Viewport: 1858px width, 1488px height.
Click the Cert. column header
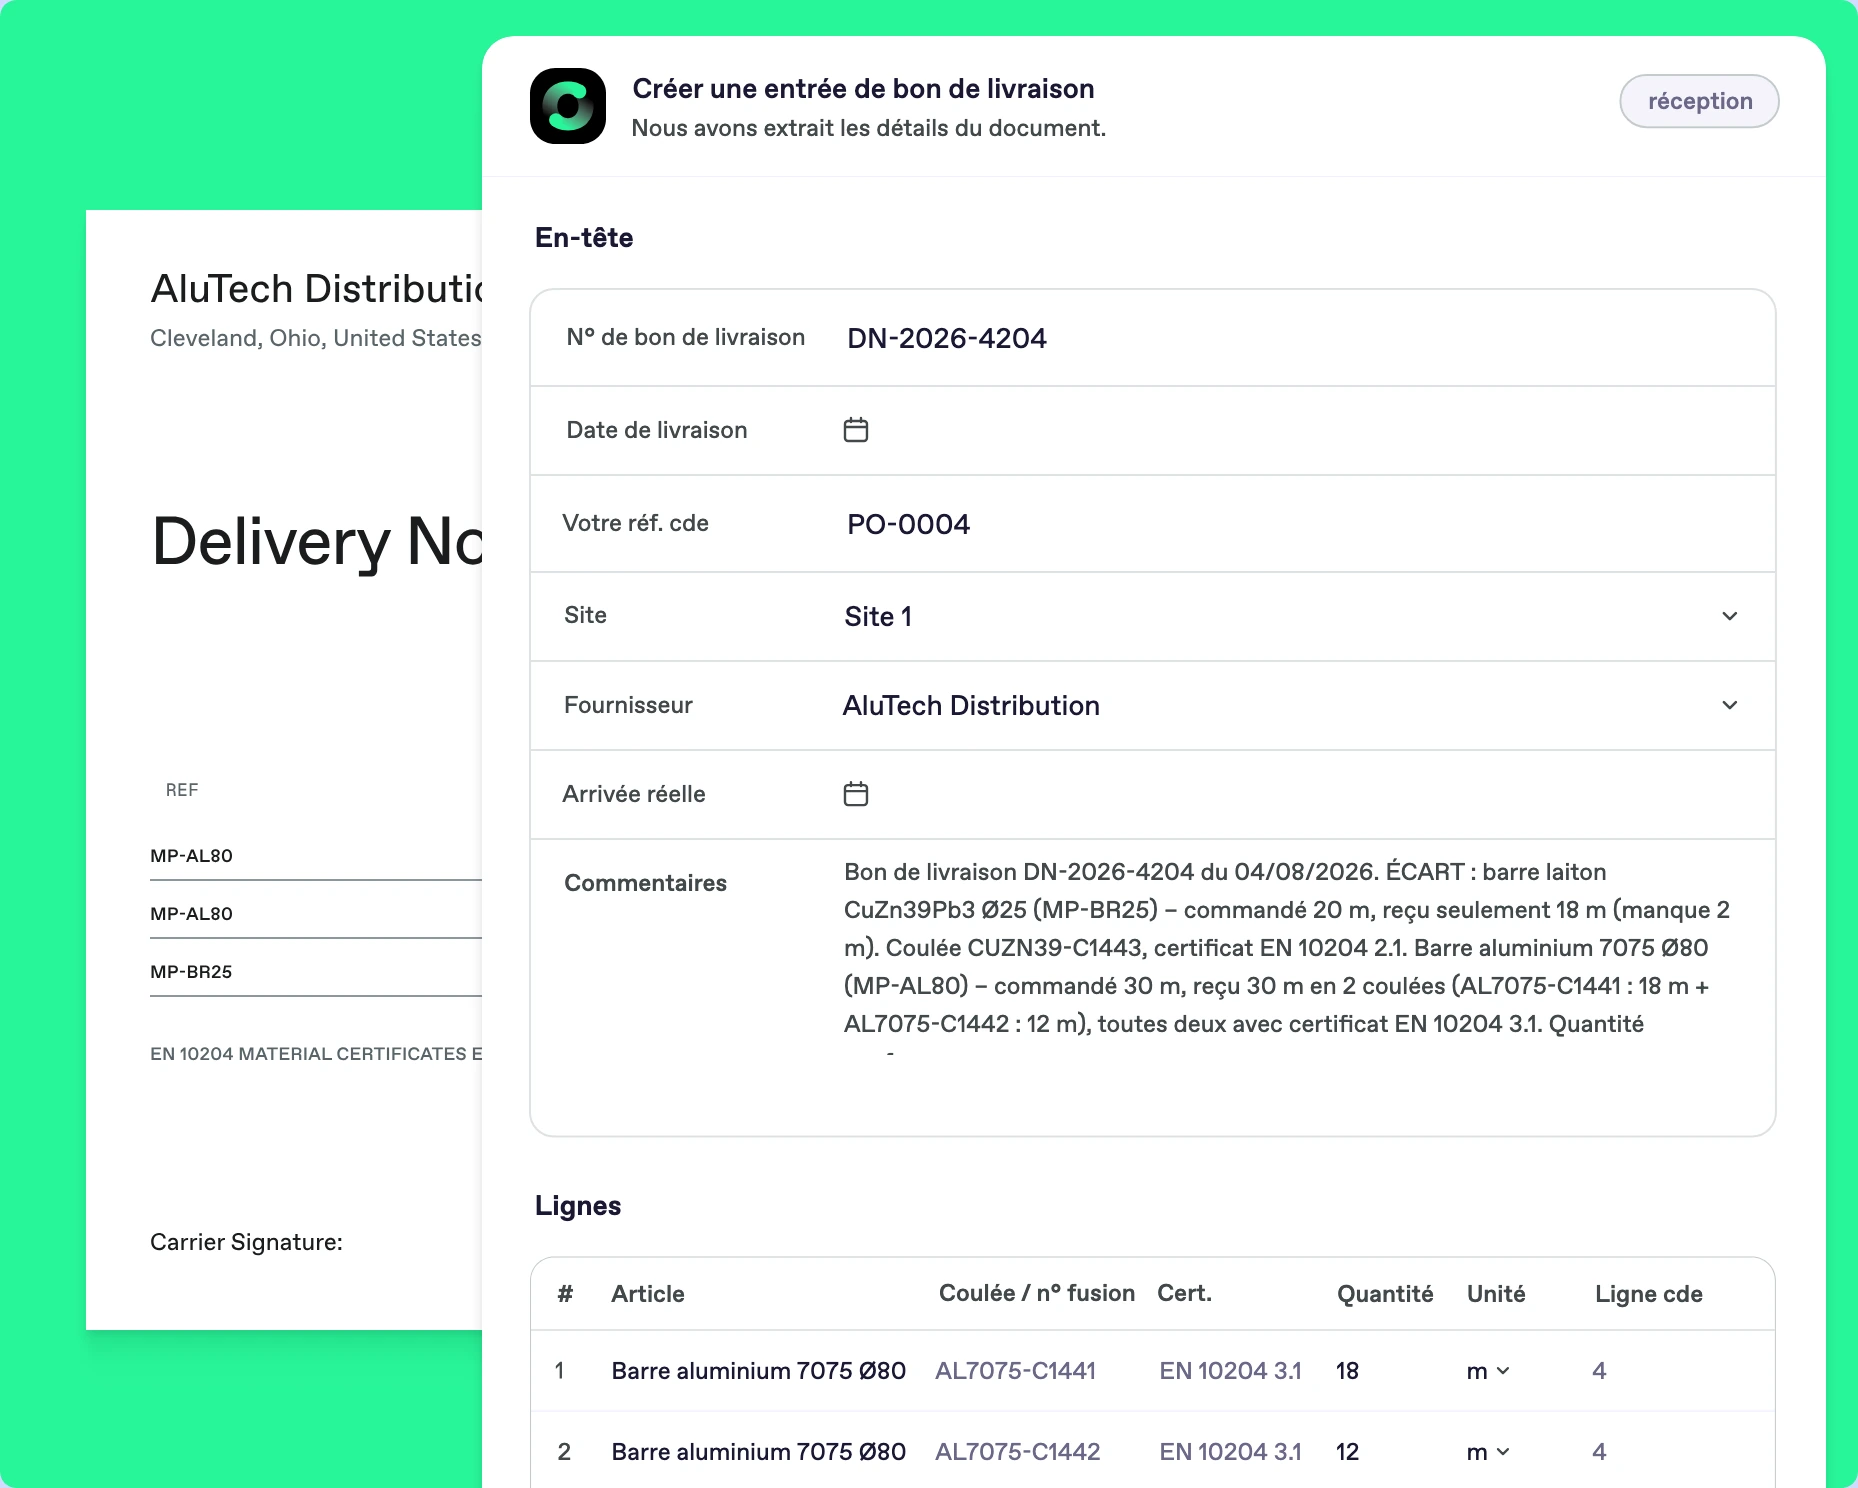point(1184,1293)
